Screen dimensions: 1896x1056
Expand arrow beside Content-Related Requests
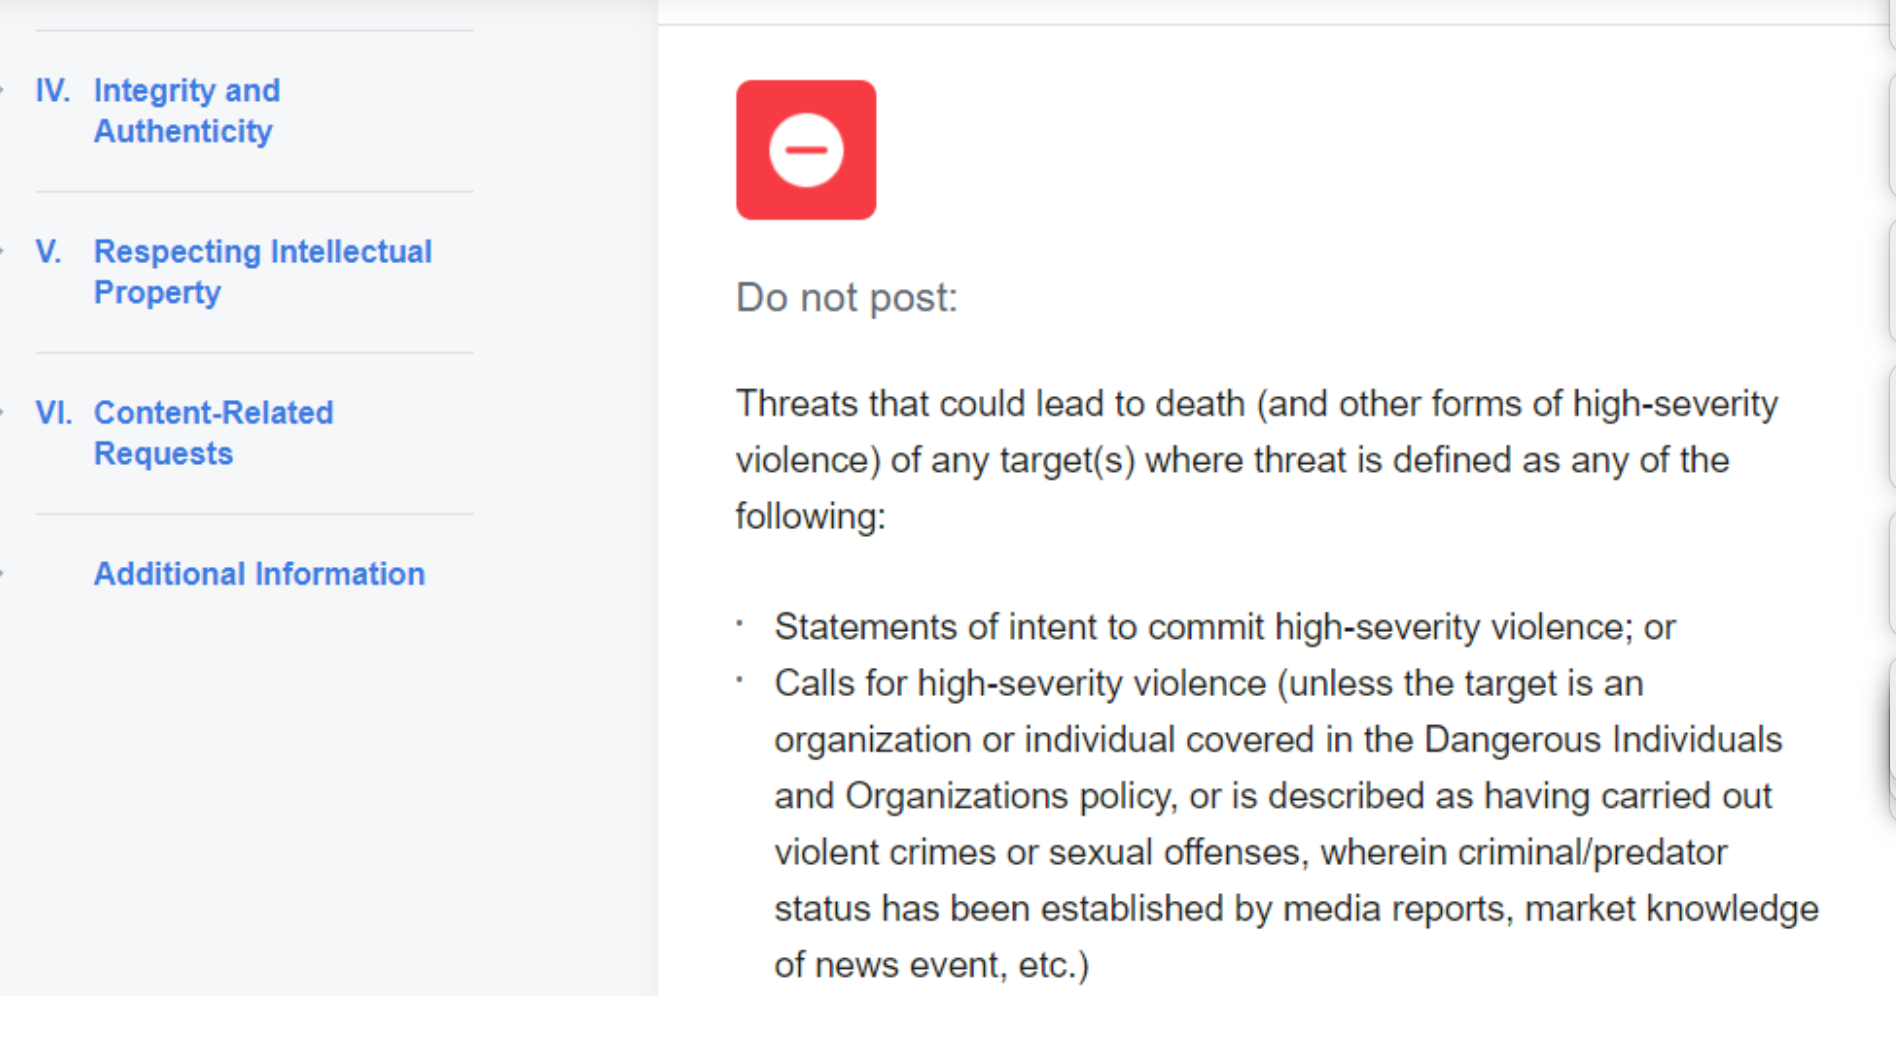pyautogui.click(x=3, y=413)
